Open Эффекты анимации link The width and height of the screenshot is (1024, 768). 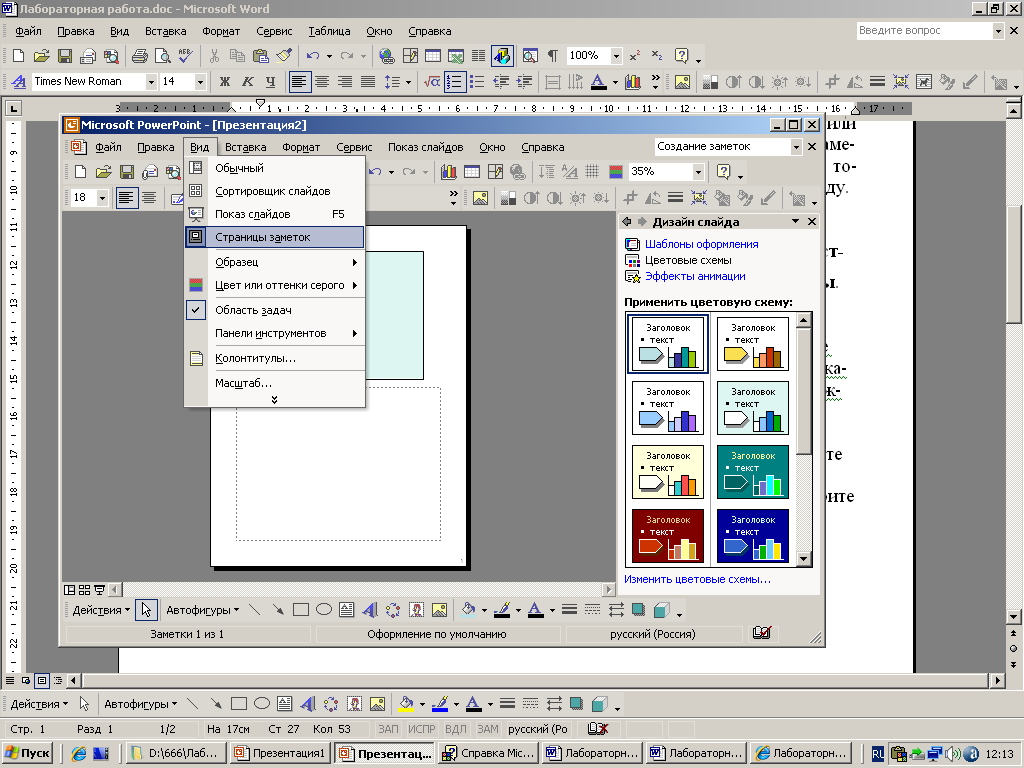coord(695,276)
